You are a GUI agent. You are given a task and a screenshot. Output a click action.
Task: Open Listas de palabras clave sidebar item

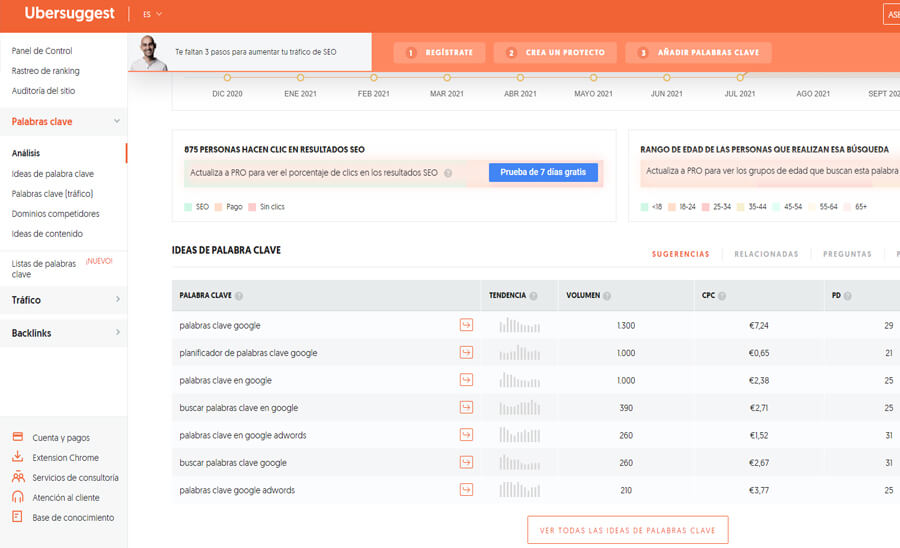(x=44, y=269)
